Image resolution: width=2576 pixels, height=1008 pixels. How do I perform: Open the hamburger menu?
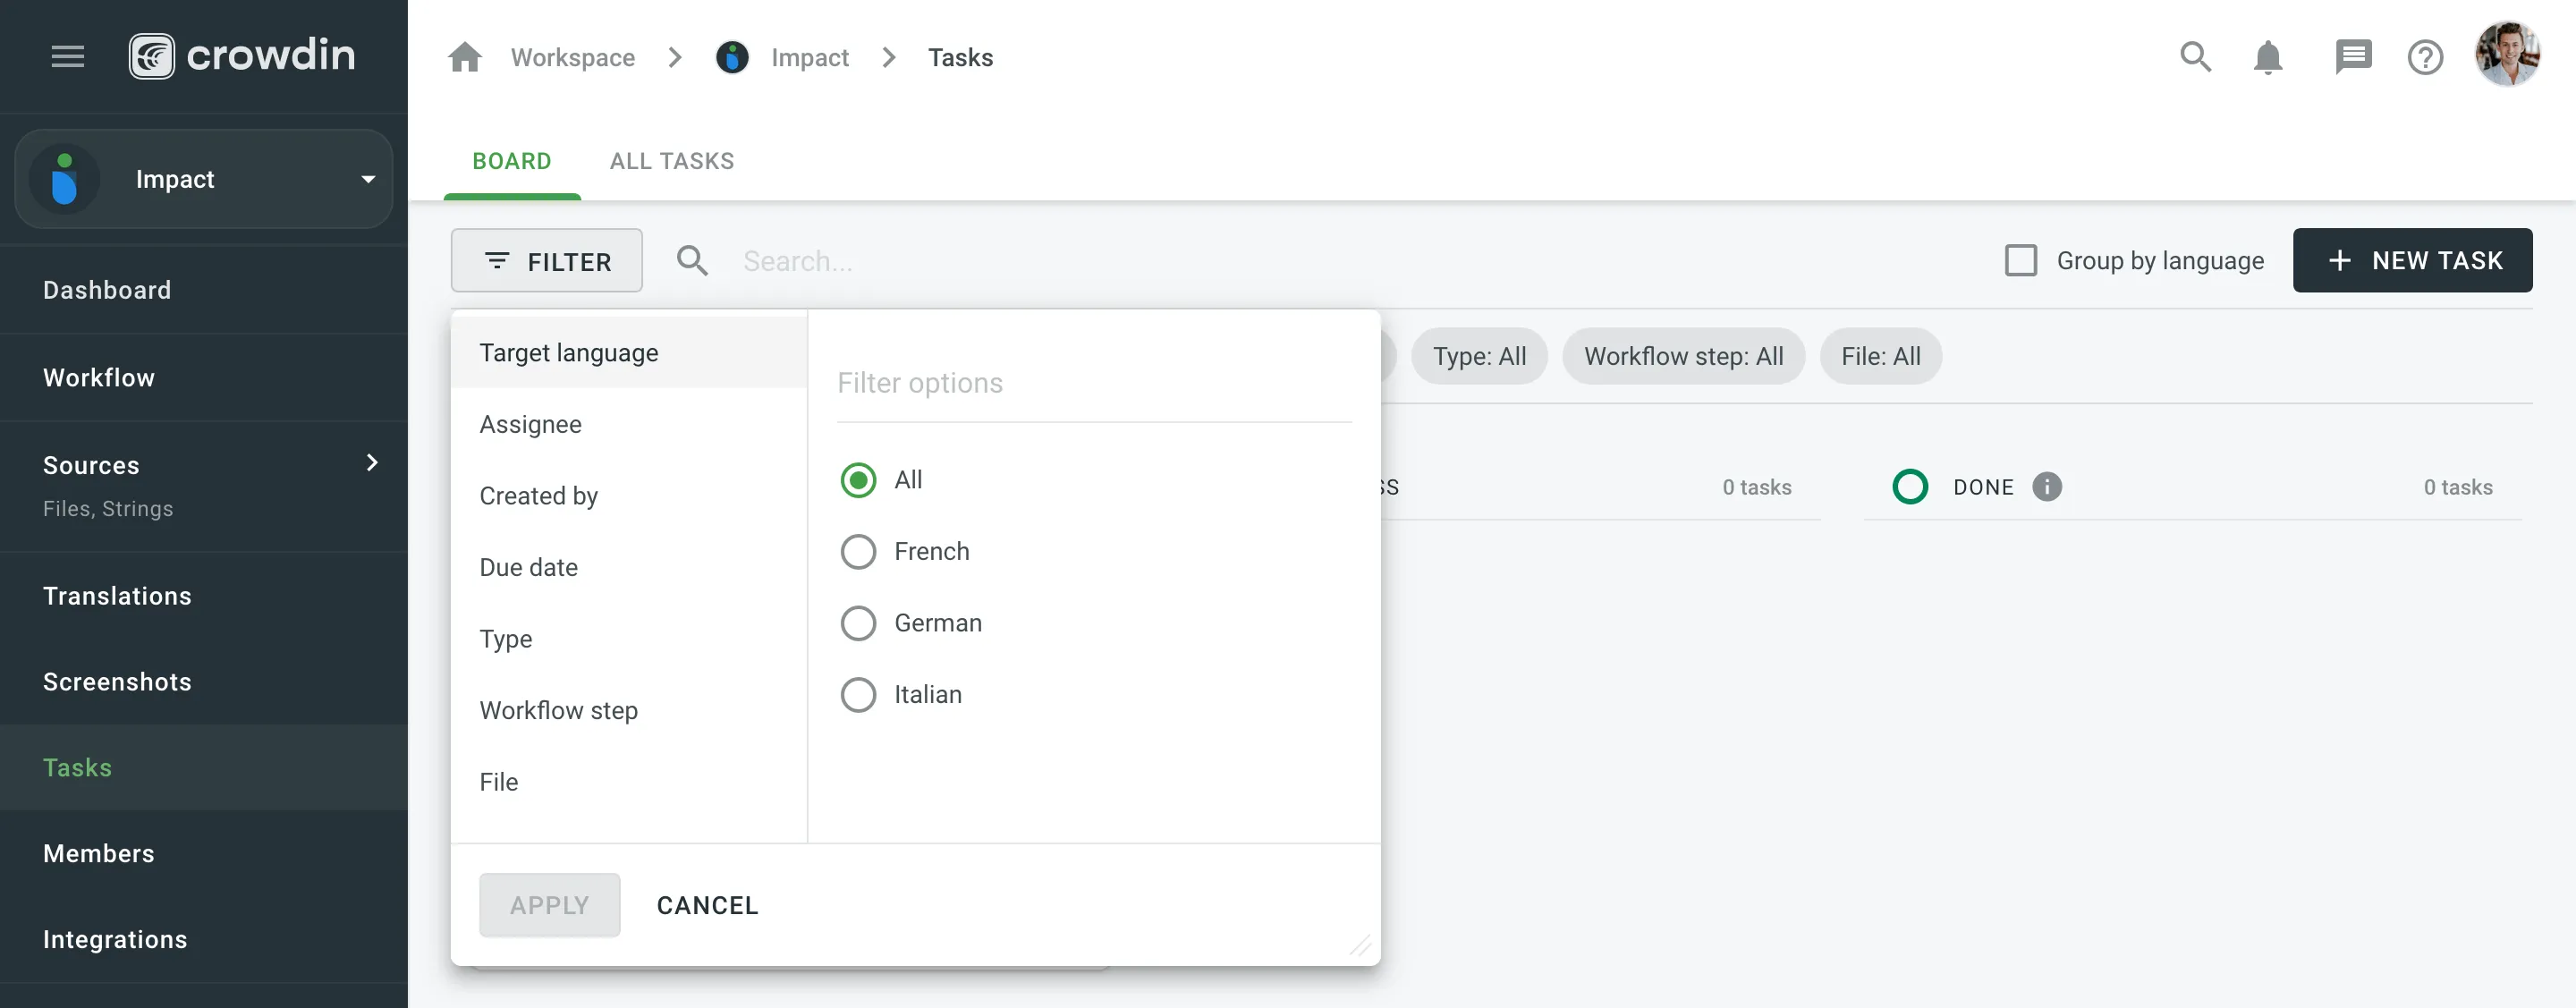click(68, 56)
